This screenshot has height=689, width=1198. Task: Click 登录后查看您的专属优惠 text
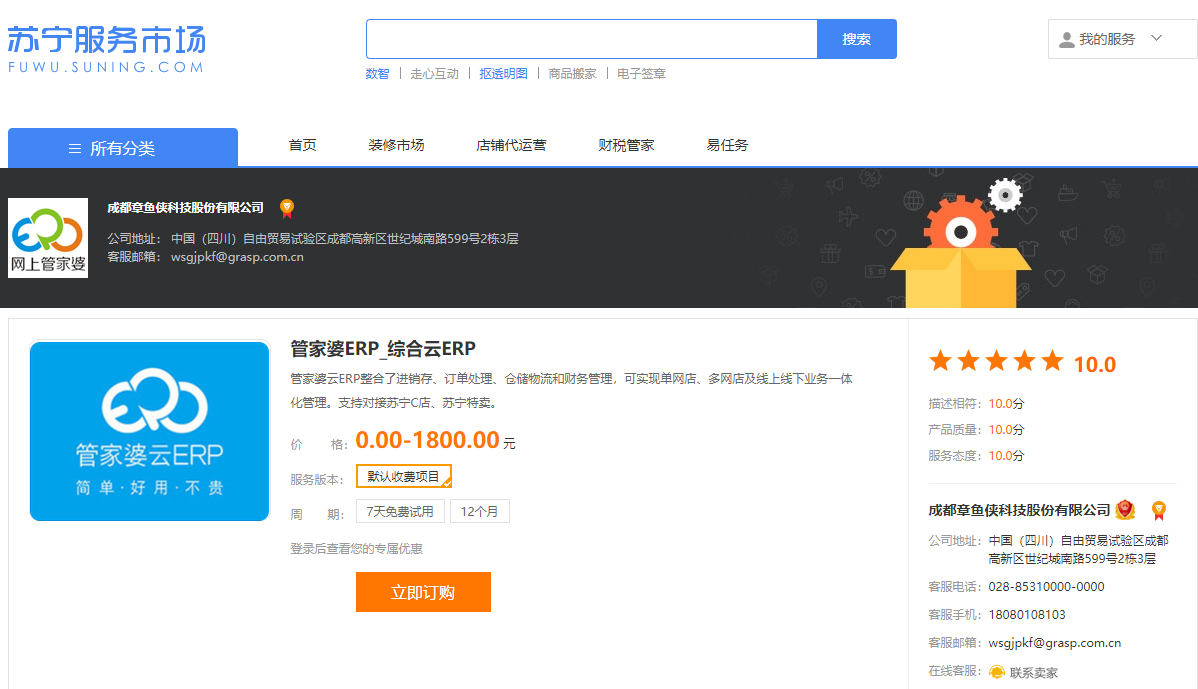tap(356, 548)
